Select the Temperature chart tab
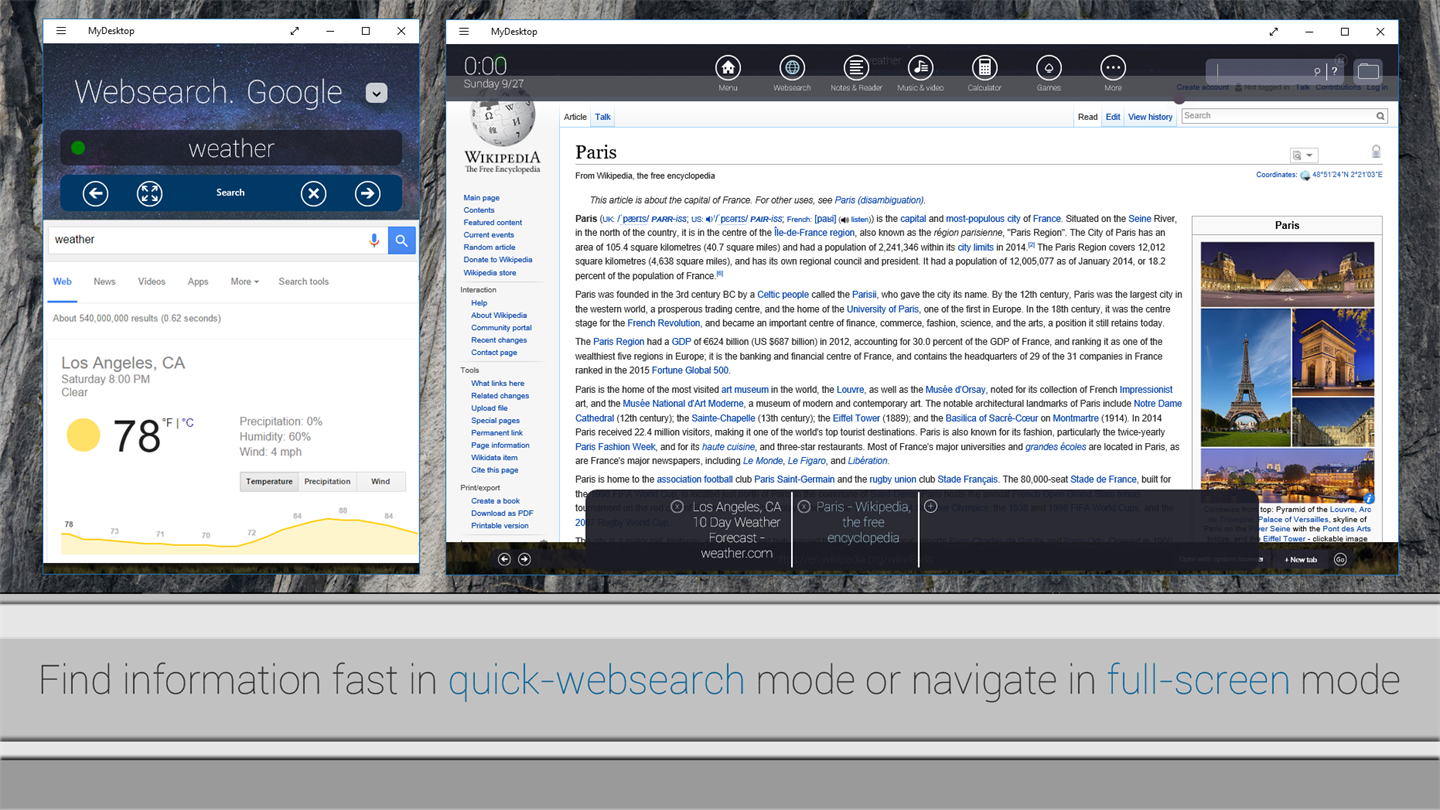 click(x=269, y=481)
